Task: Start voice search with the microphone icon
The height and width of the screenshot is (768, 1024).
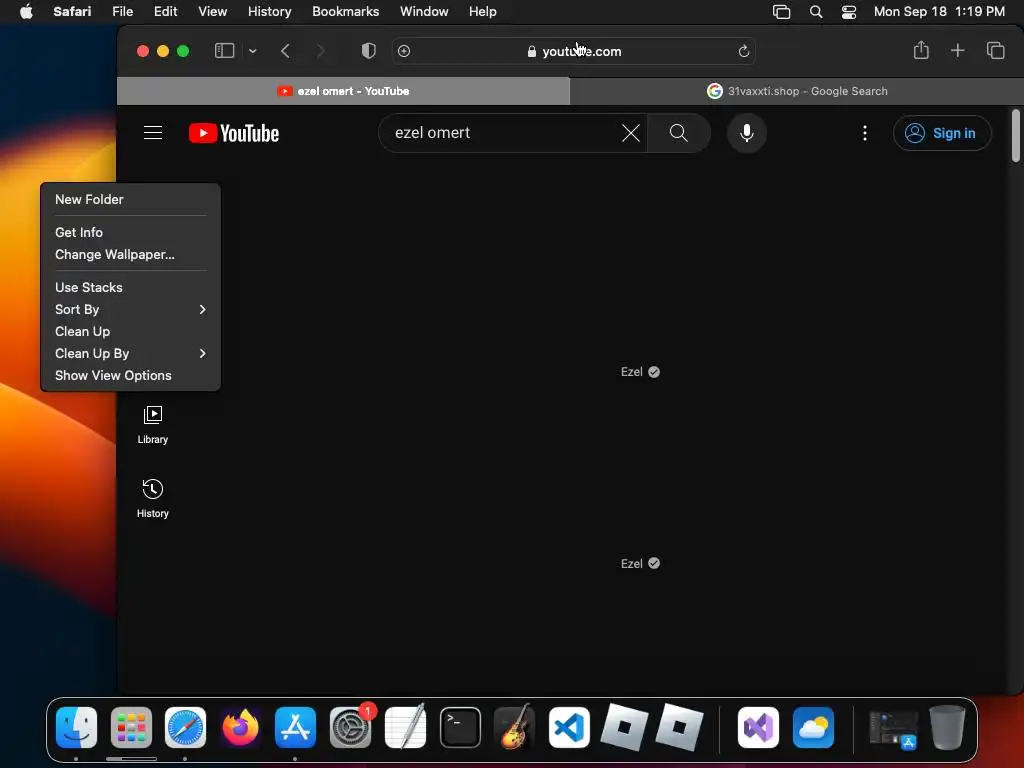Action: click(746, 133)
